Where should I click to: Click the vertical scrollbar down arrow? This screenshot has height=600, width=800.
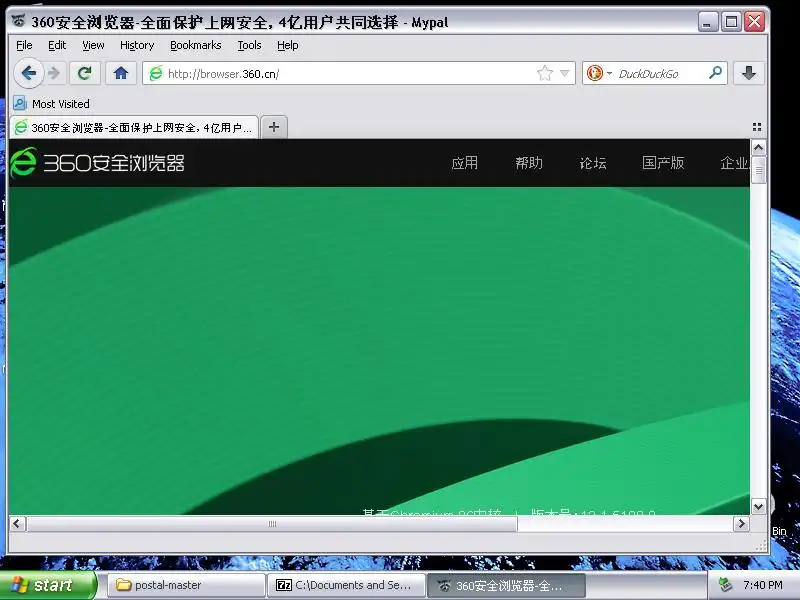point(758,507)
